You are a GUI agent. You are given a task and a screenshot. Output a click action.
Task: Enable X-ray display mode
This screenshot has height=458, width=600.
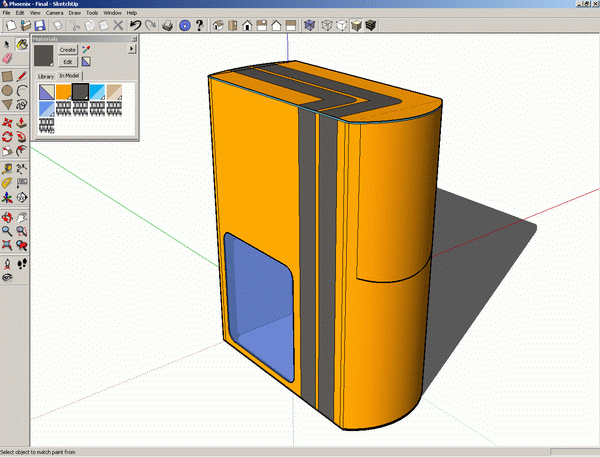(311, 24)
